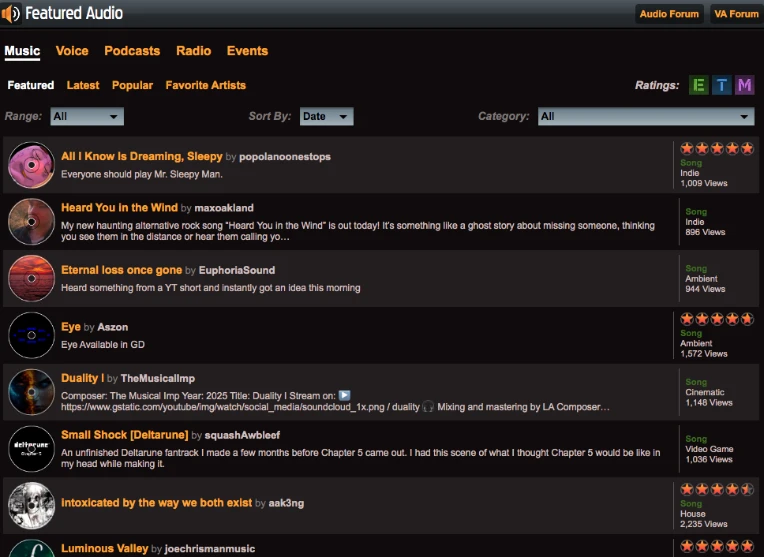Visit artist EuphoriaSound profile
The image size is (764, 557).
point(237,270)
